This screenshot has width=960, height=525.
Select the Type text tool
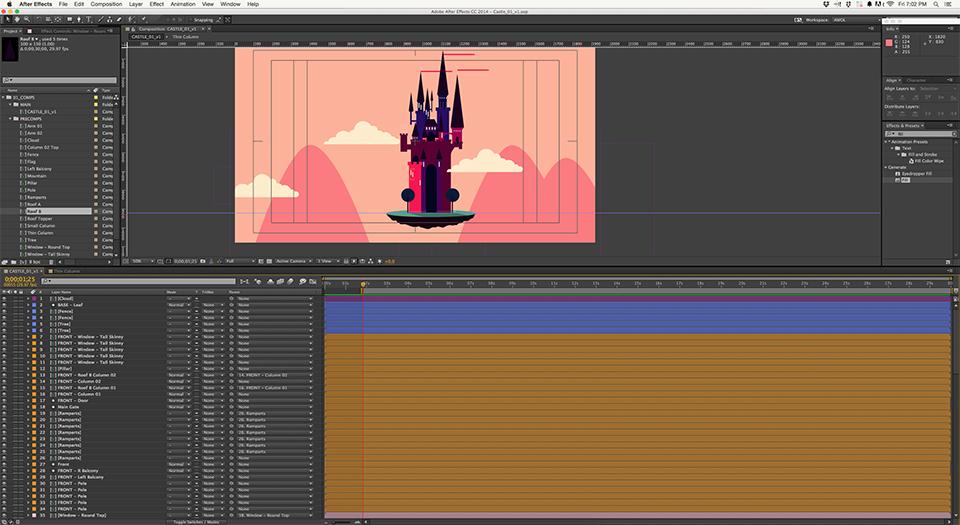(89, 20)
